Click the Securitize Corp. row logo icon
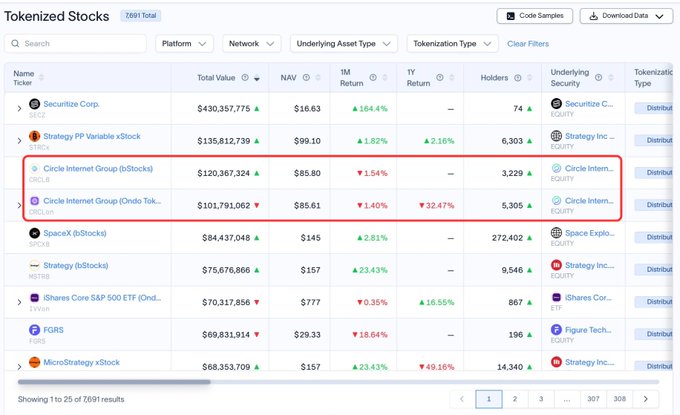 pos(34,104)
